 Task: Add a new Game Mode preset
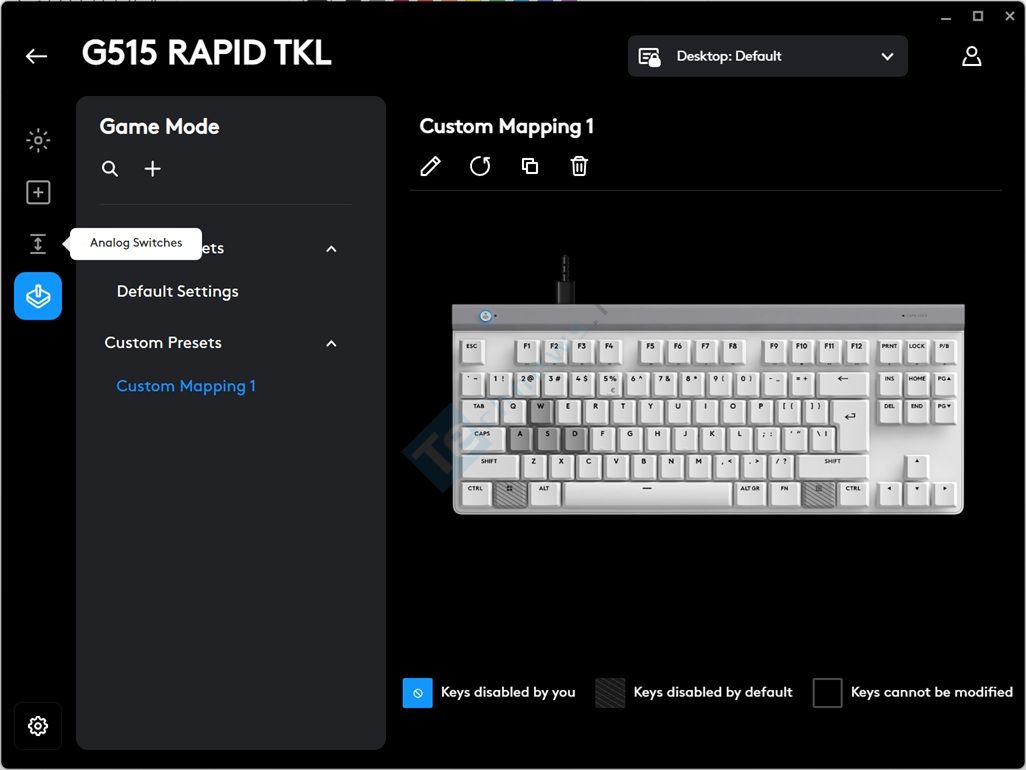152,169
